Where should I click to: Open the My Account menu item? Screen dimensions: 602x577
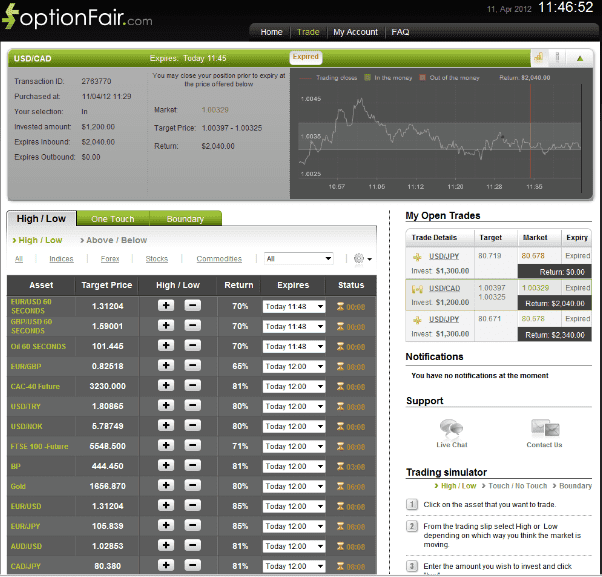(356, 32)
